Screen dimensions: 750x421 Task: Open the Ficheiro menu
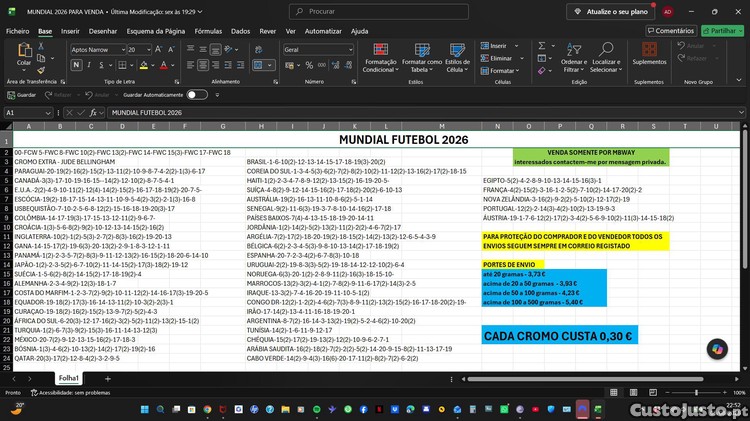pos(18,31)
